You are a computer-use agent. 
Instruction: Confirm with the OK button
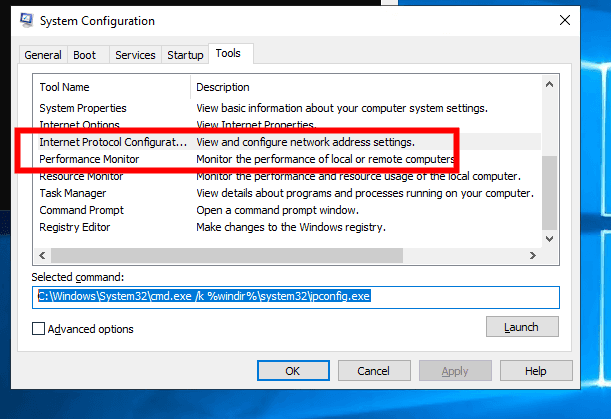(292, 371)
